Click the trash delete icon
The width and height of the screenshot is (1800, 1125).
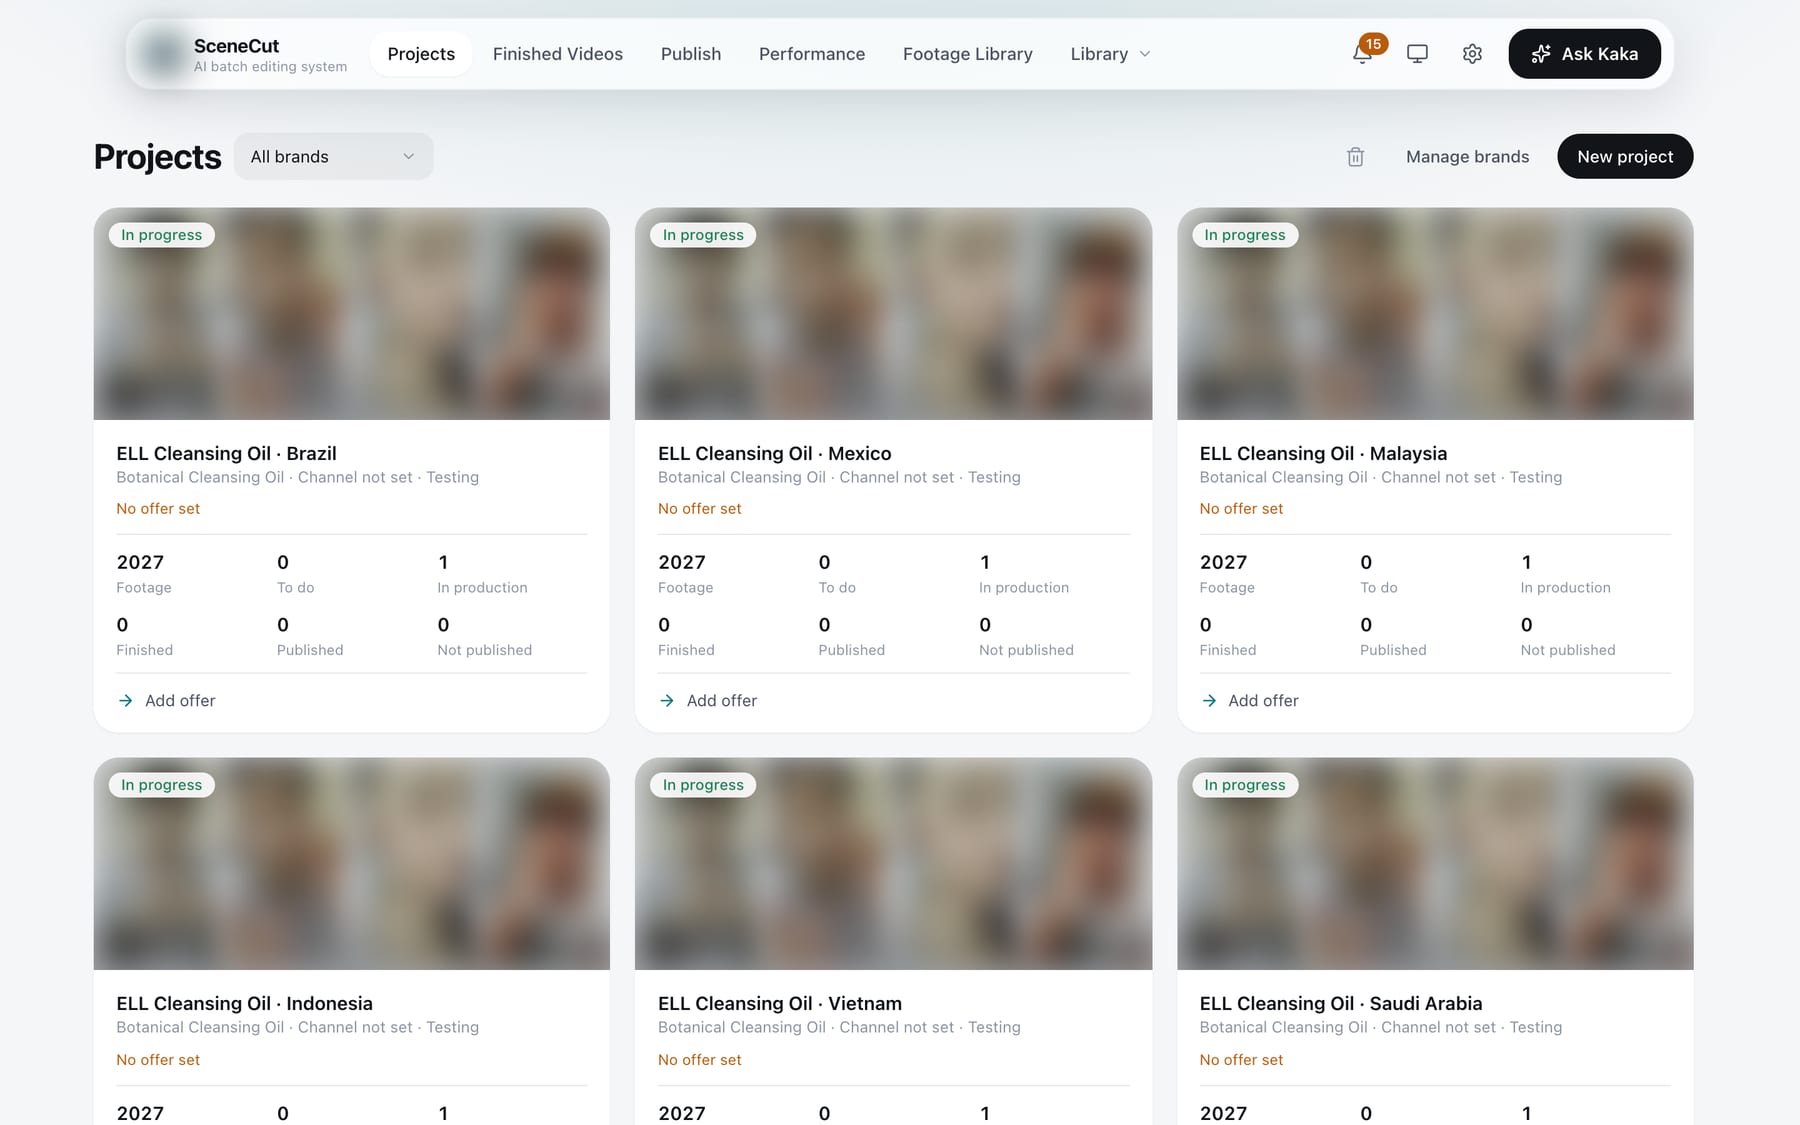[x=1355, y=157]
